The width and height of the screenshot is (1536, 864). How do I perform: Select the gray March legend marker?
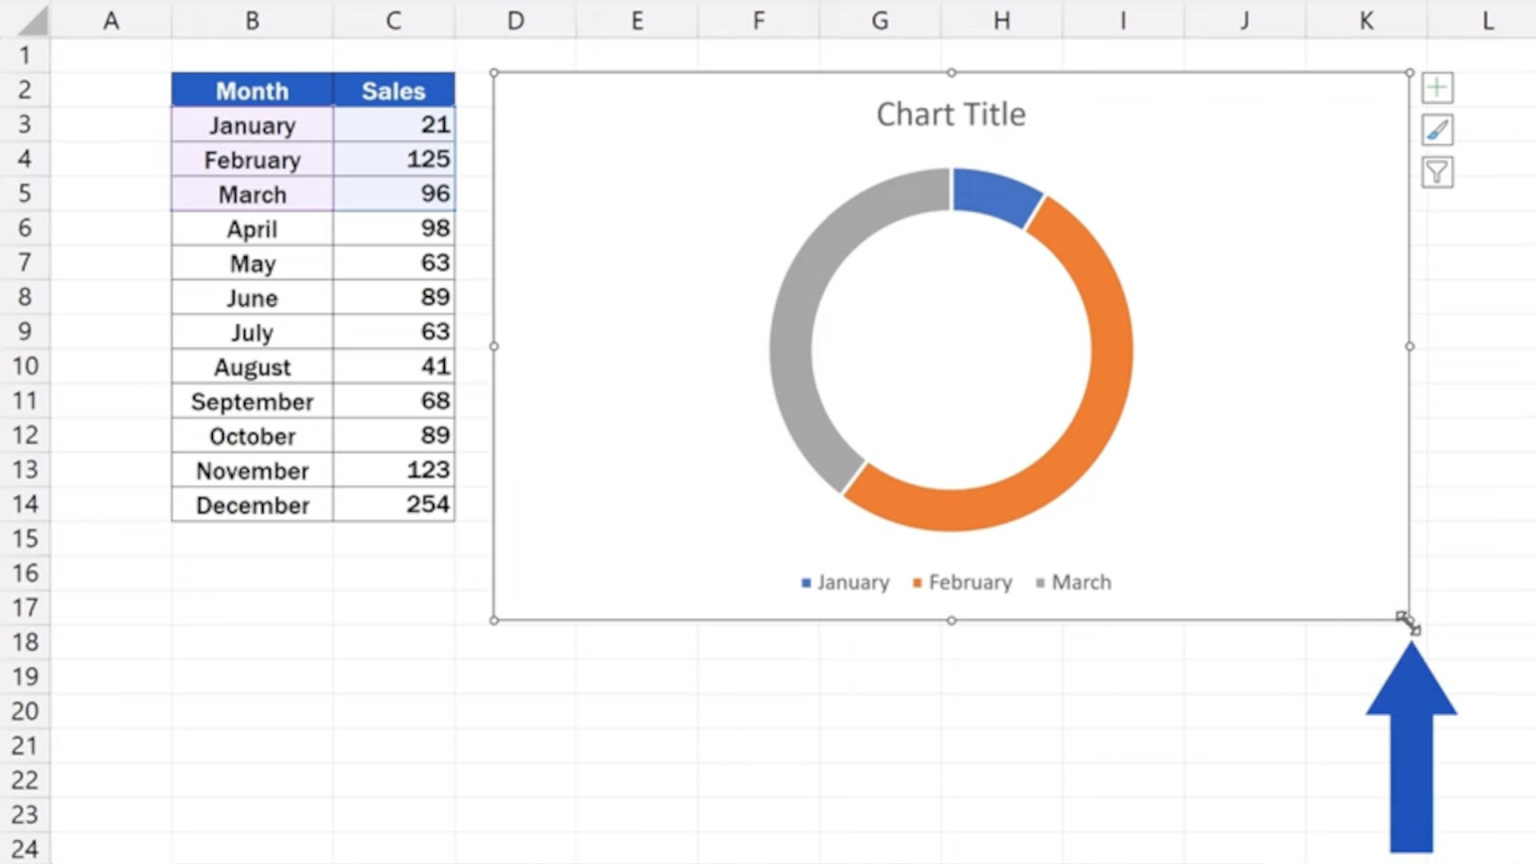pyautogui.click(x=1041, y=582)
